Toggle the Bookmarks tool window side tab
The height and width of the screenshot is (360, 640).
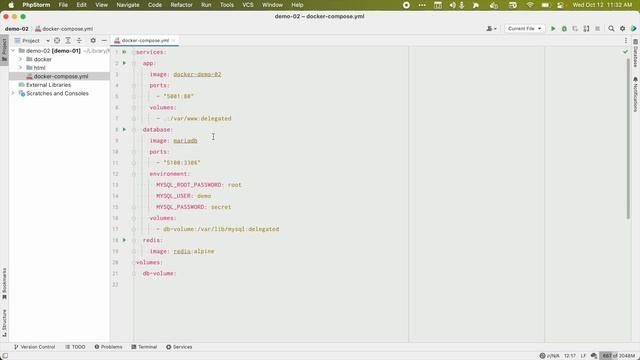coord(4,283)
